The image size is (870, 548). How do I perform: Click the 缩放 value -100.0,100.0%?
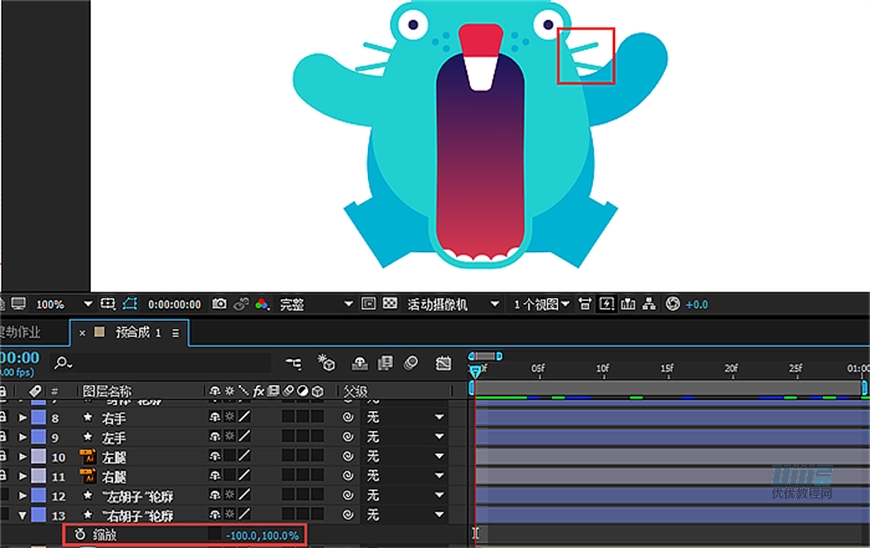(262, 535)
